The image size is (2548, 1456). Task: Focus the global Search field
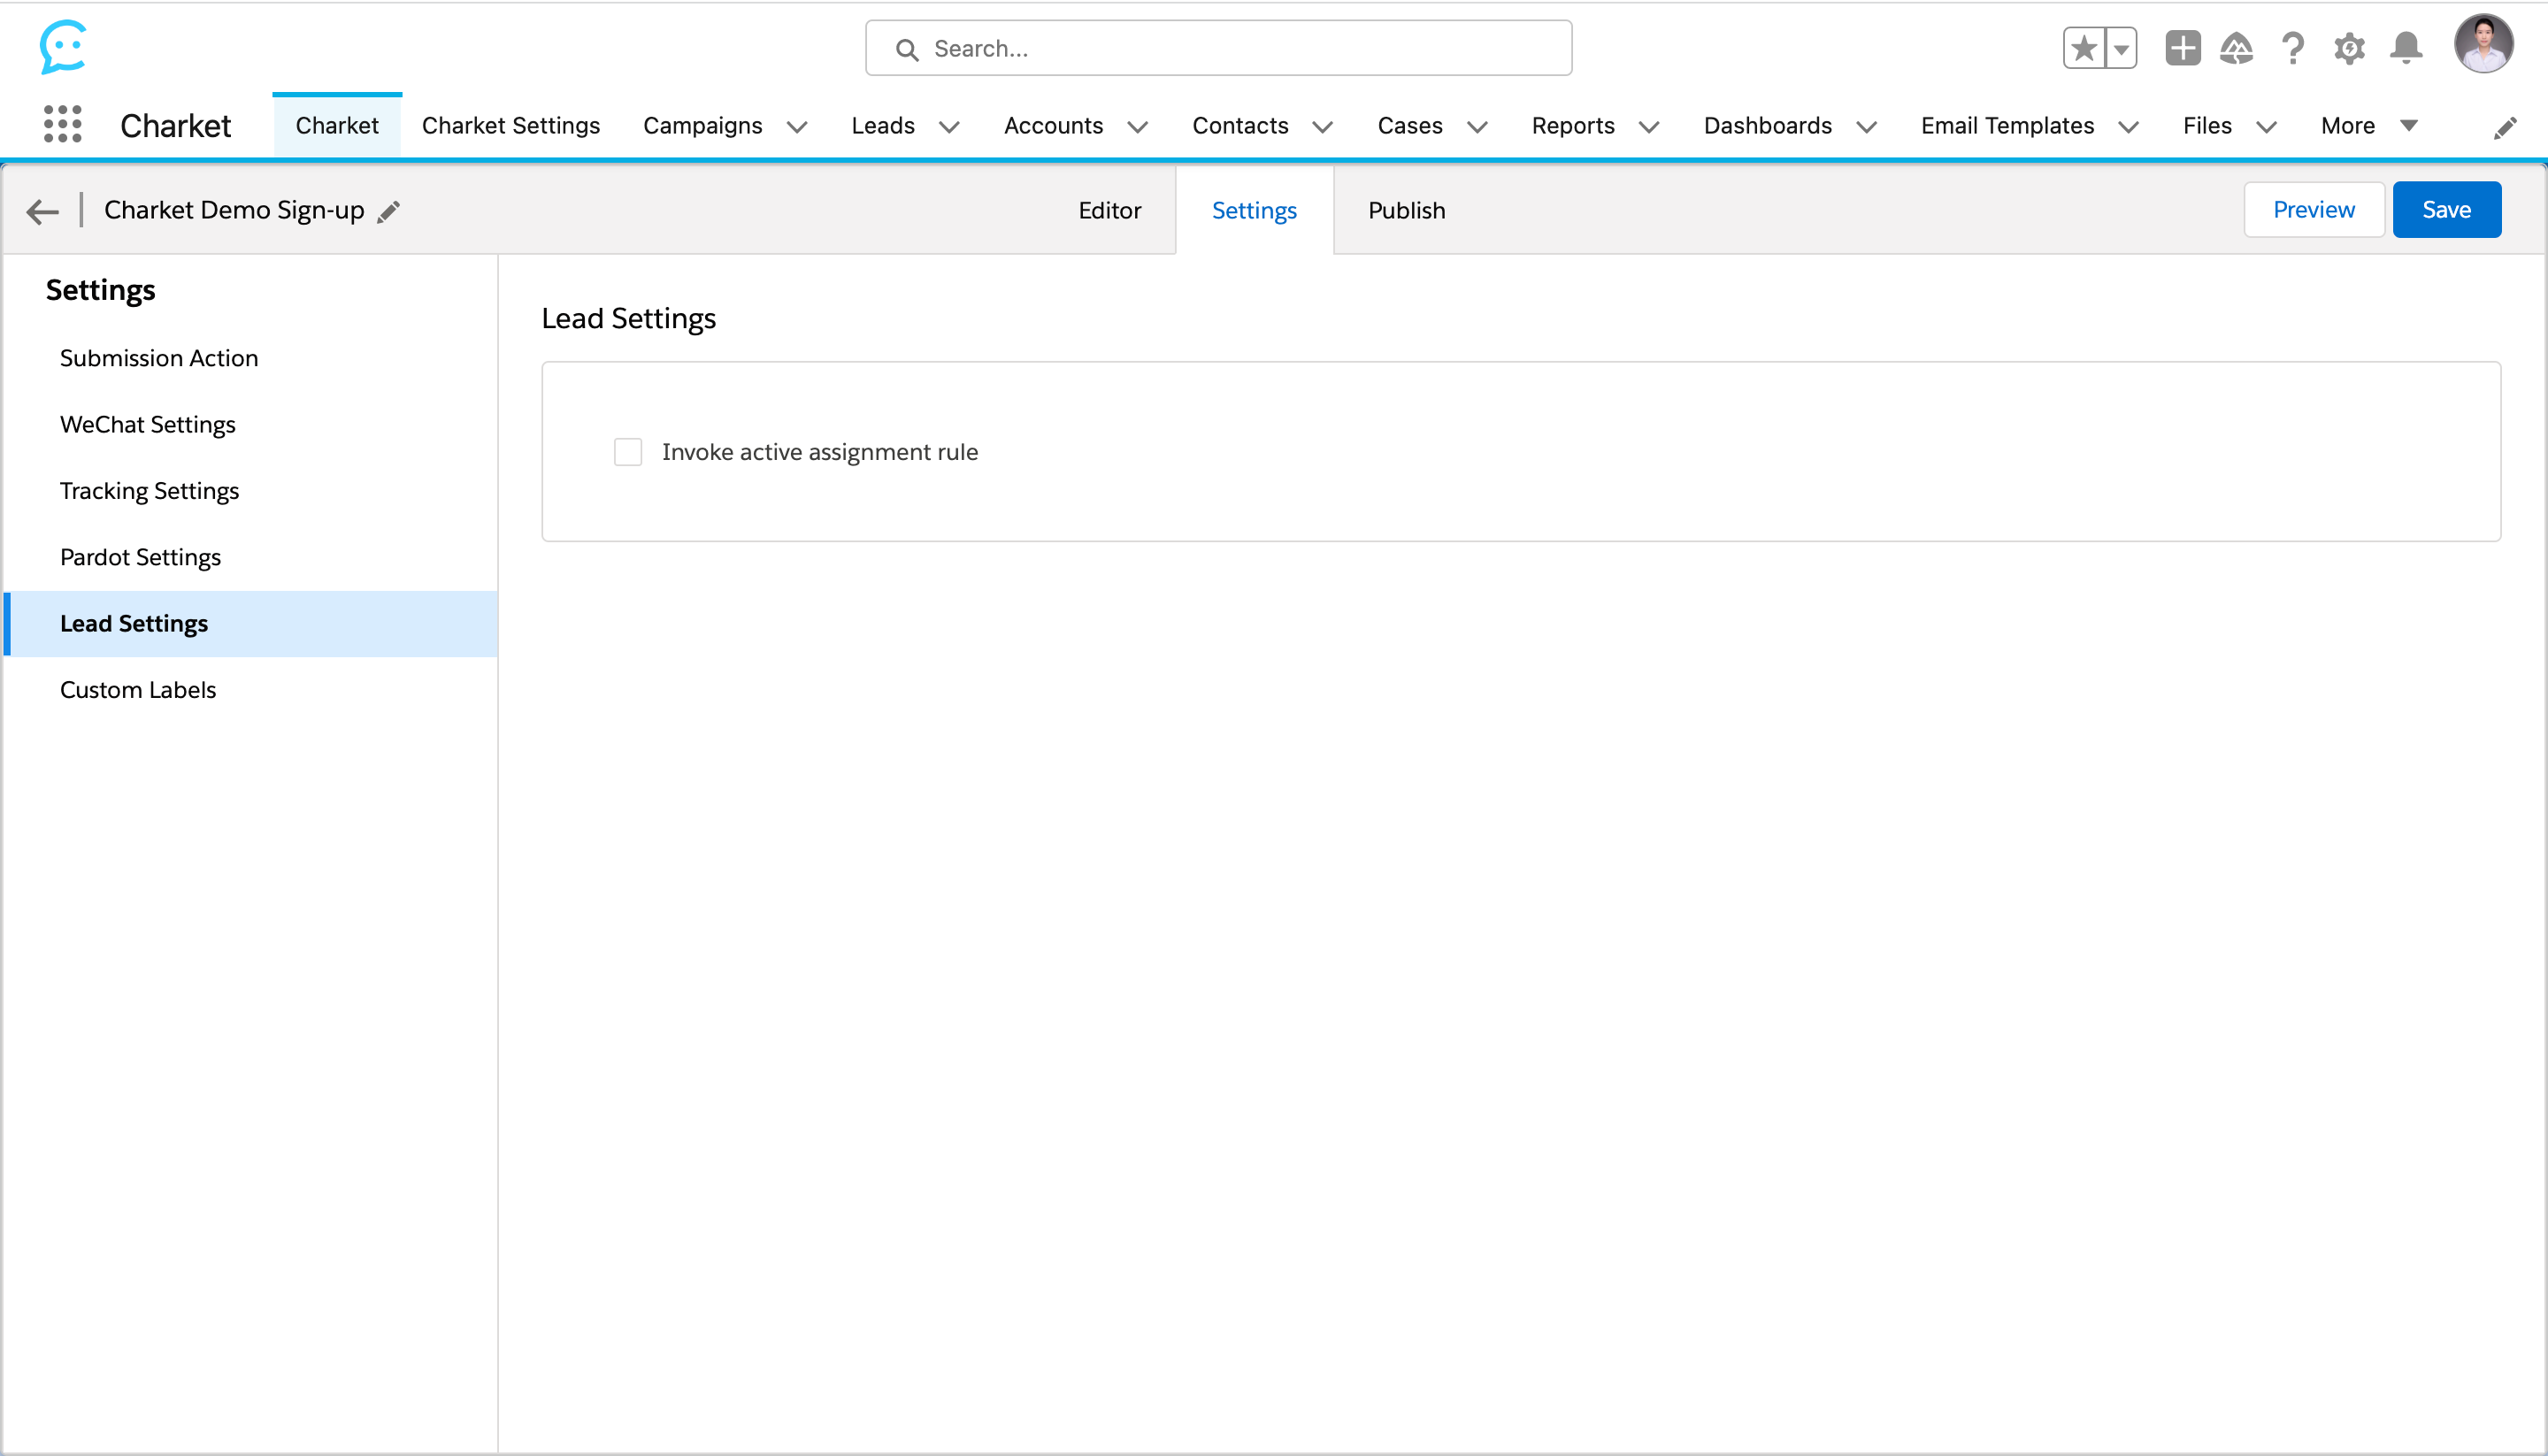coord(1218,48)
